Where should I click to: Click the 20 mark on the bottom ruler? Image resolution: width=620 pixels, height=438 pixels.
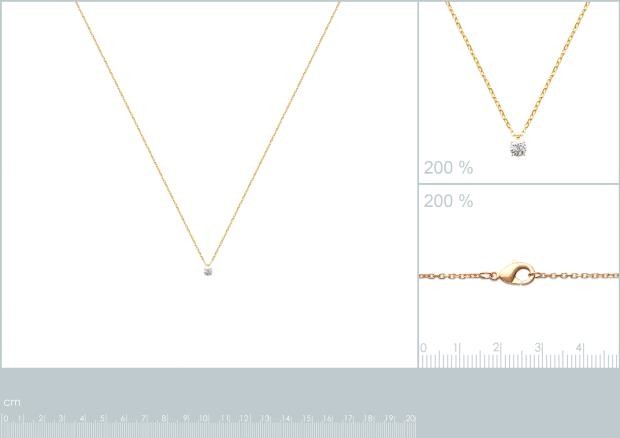point(410,418)
